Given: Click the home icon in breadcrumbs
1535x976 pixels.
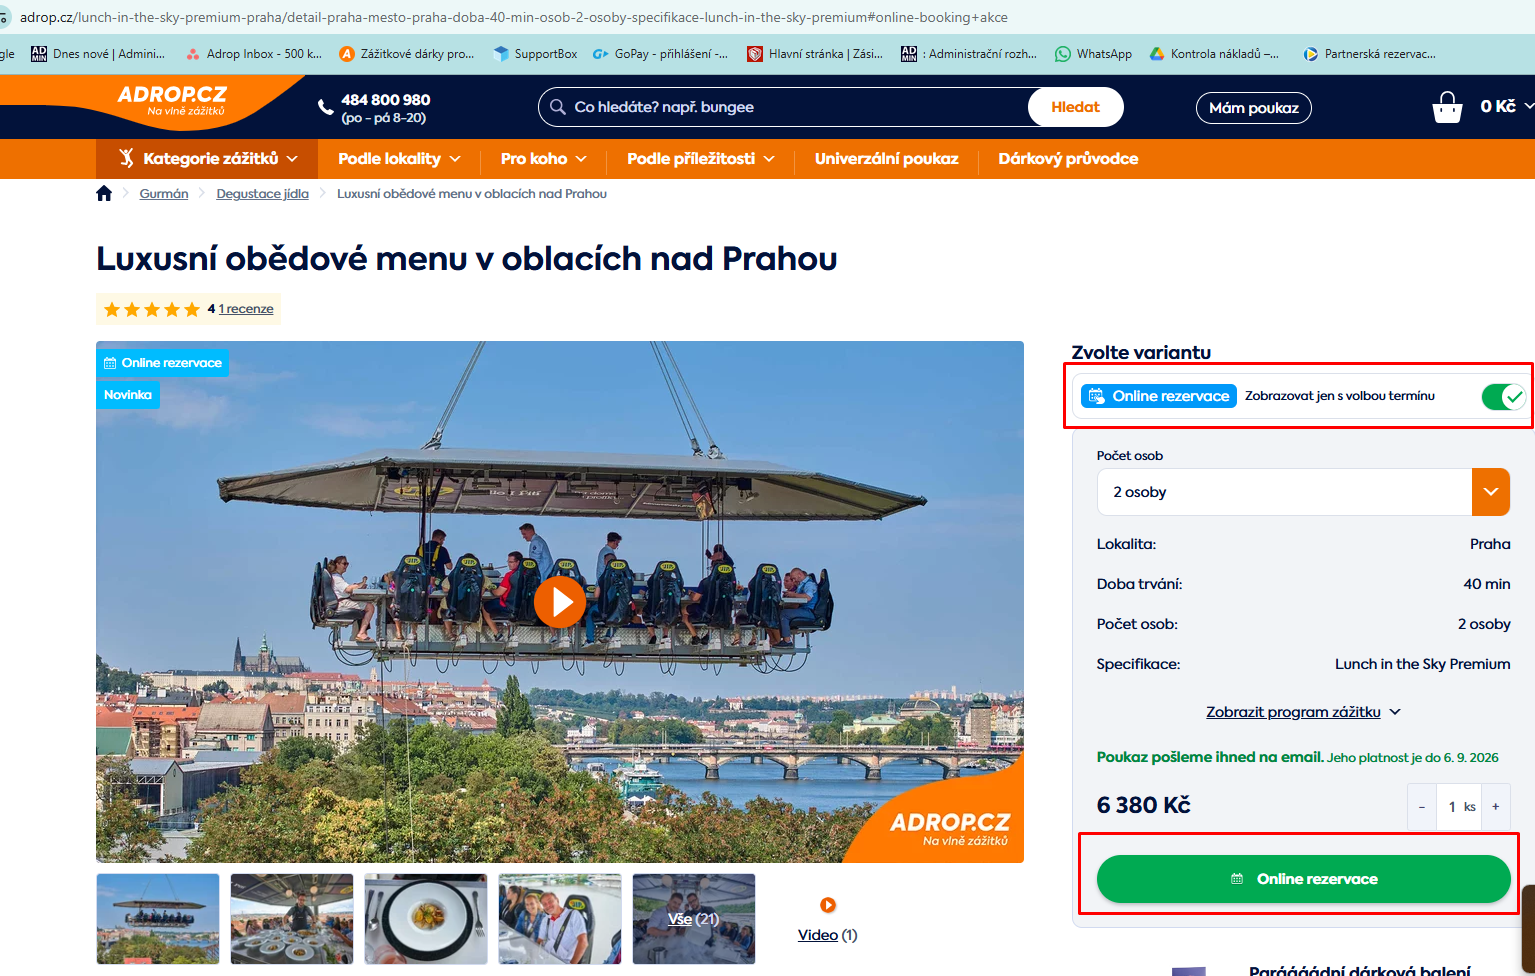Looking at the screenshot, I should pos(104,194).
